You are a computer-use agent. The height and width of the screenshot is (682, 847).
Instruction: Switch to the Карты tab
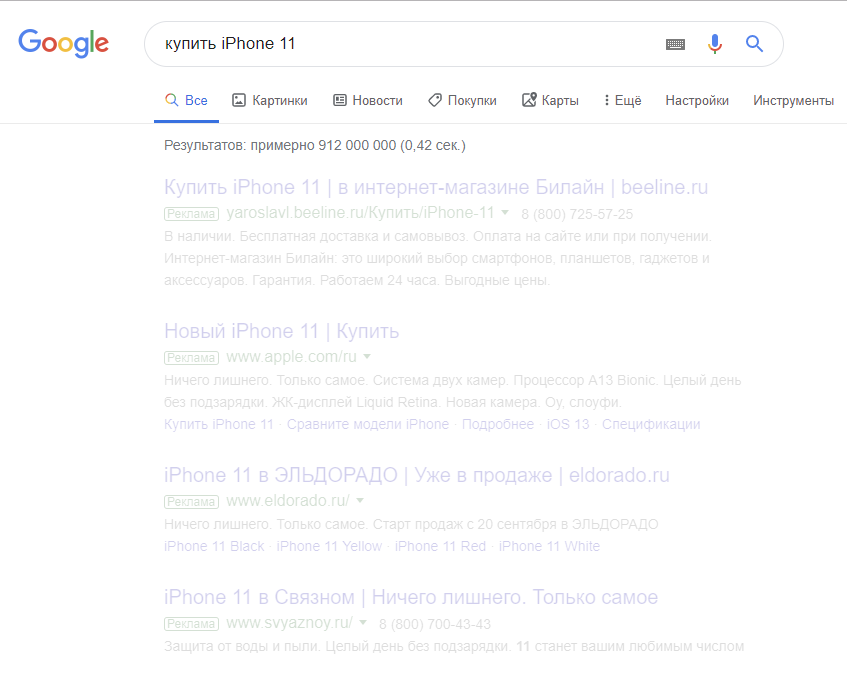pyautogui.click(x=550, y=100)
